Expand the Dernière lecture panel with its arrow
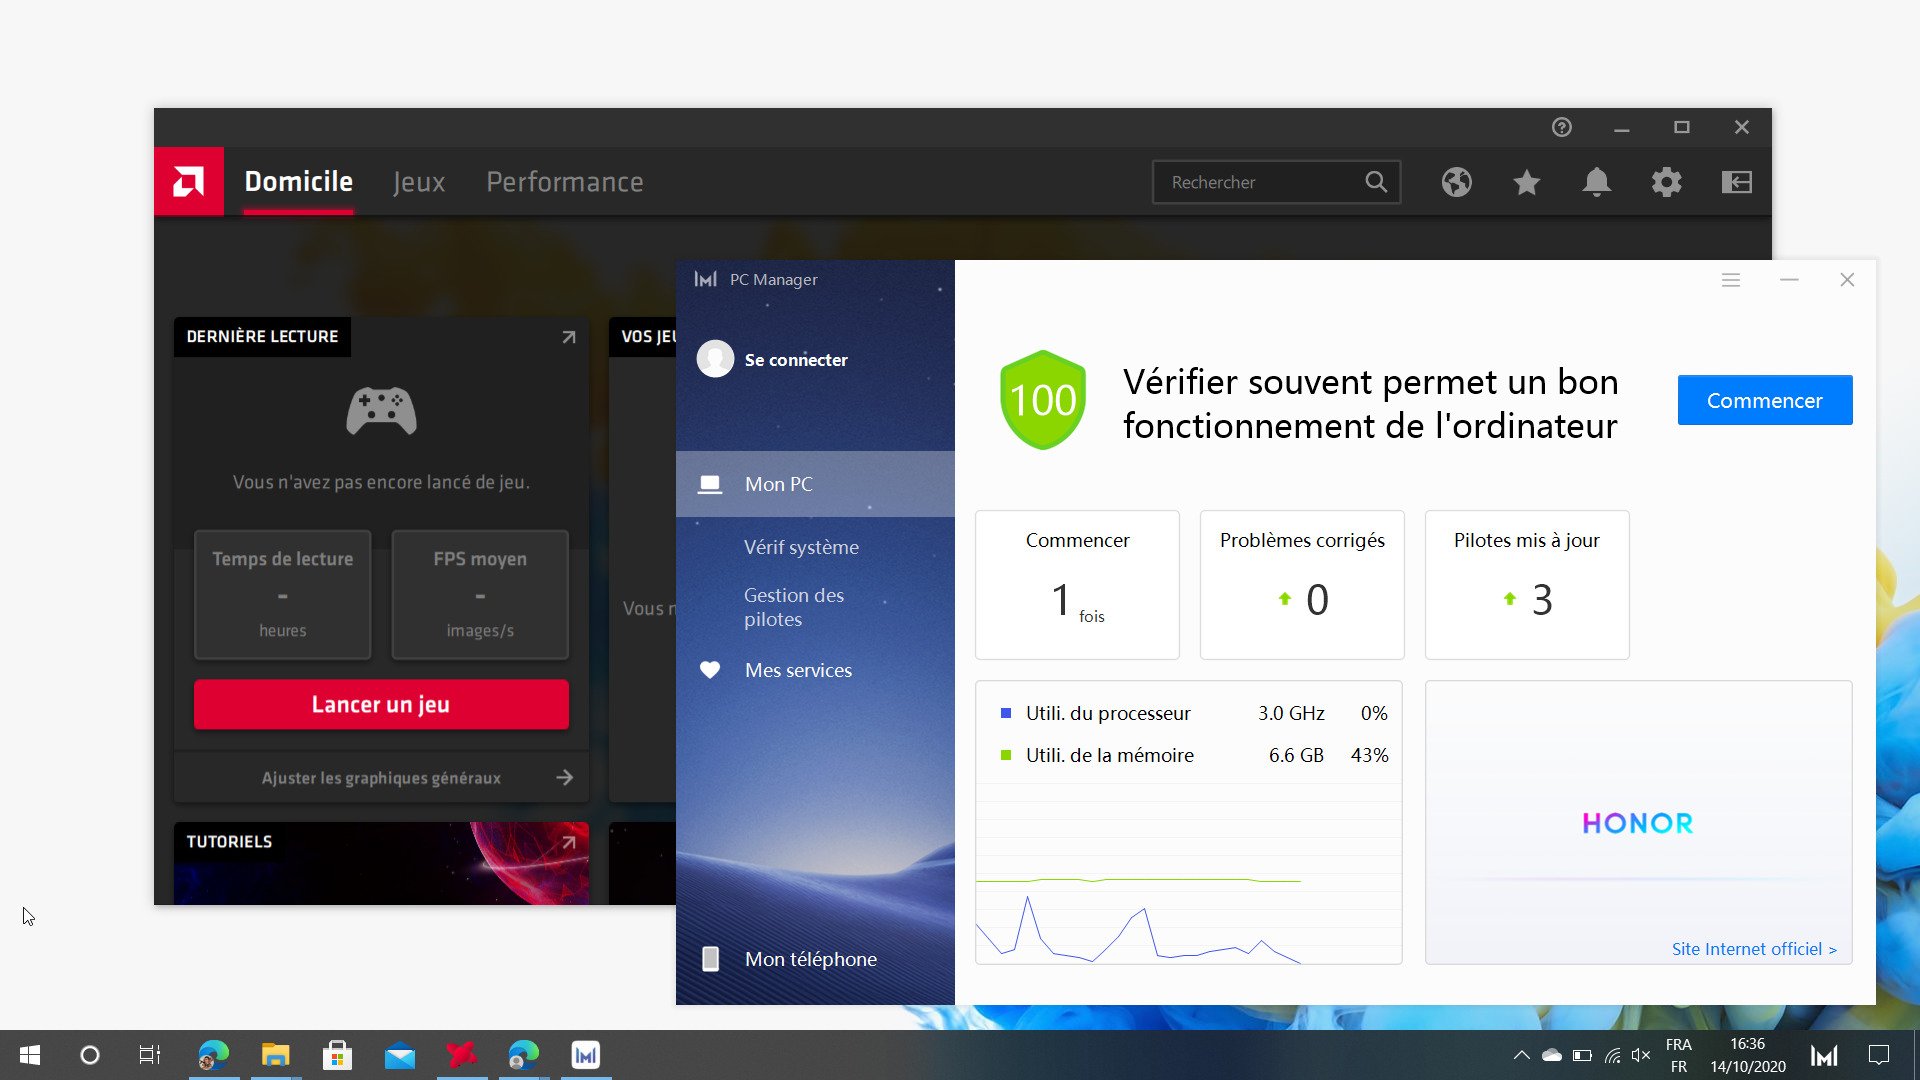The image size is (1920, 1080). [x=568, y=337]
